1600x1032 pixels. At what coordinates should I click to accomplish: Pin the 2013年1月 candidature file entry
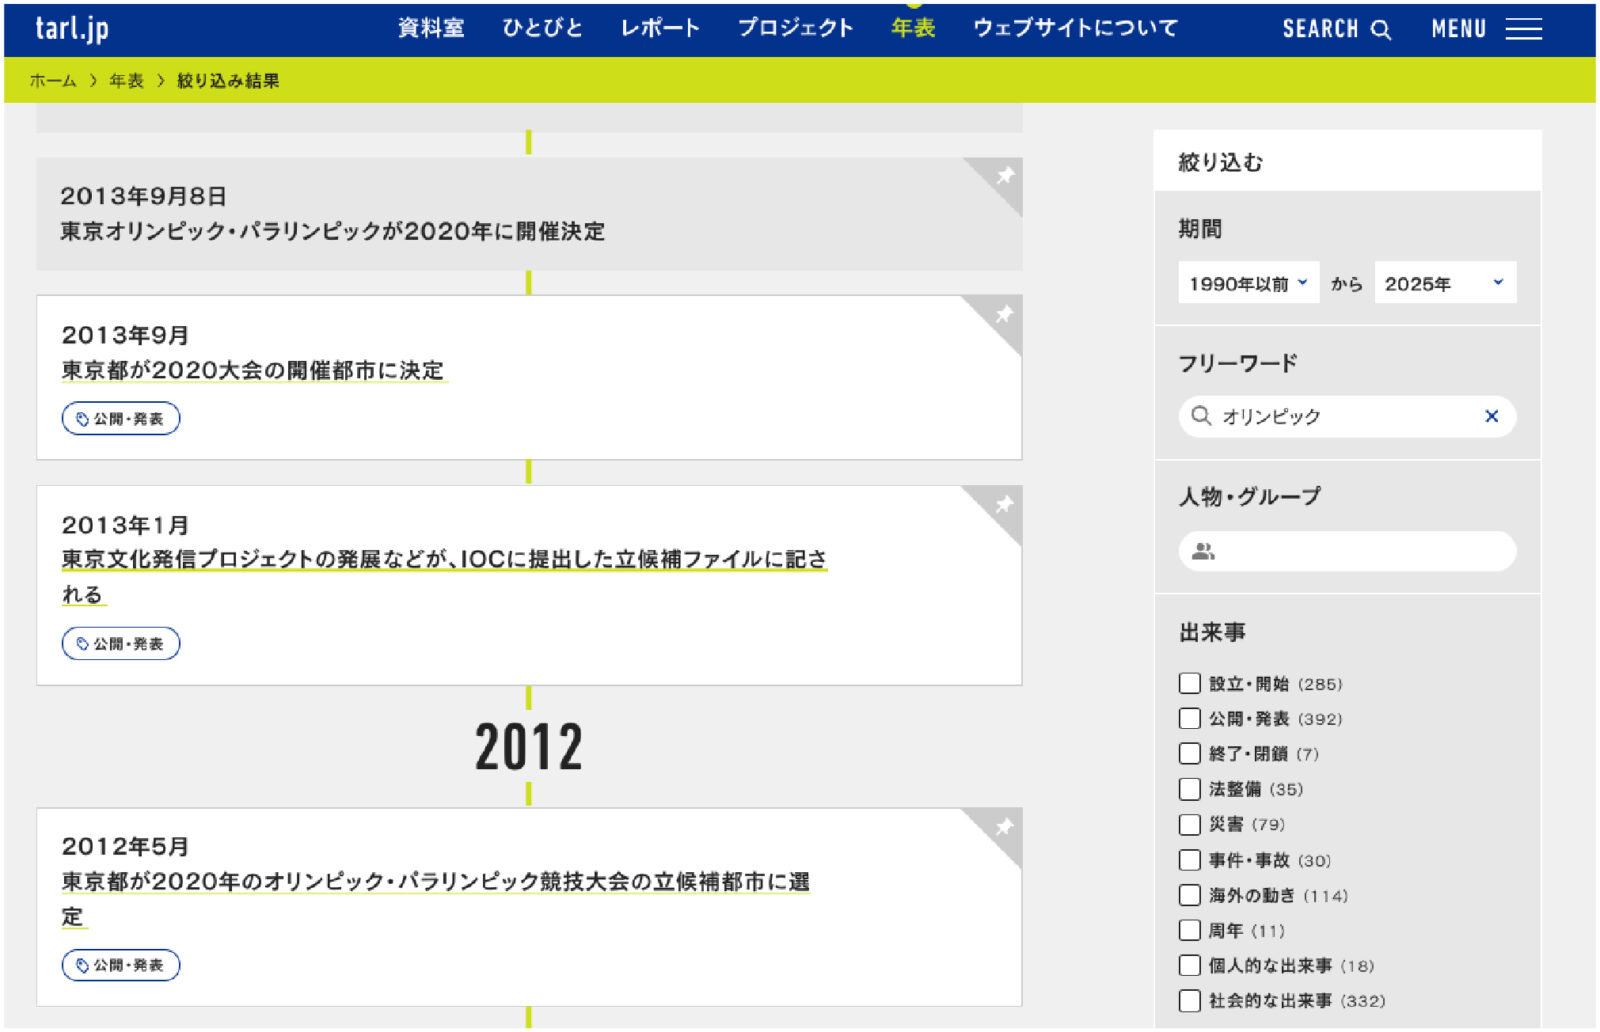pos(1004,504)
